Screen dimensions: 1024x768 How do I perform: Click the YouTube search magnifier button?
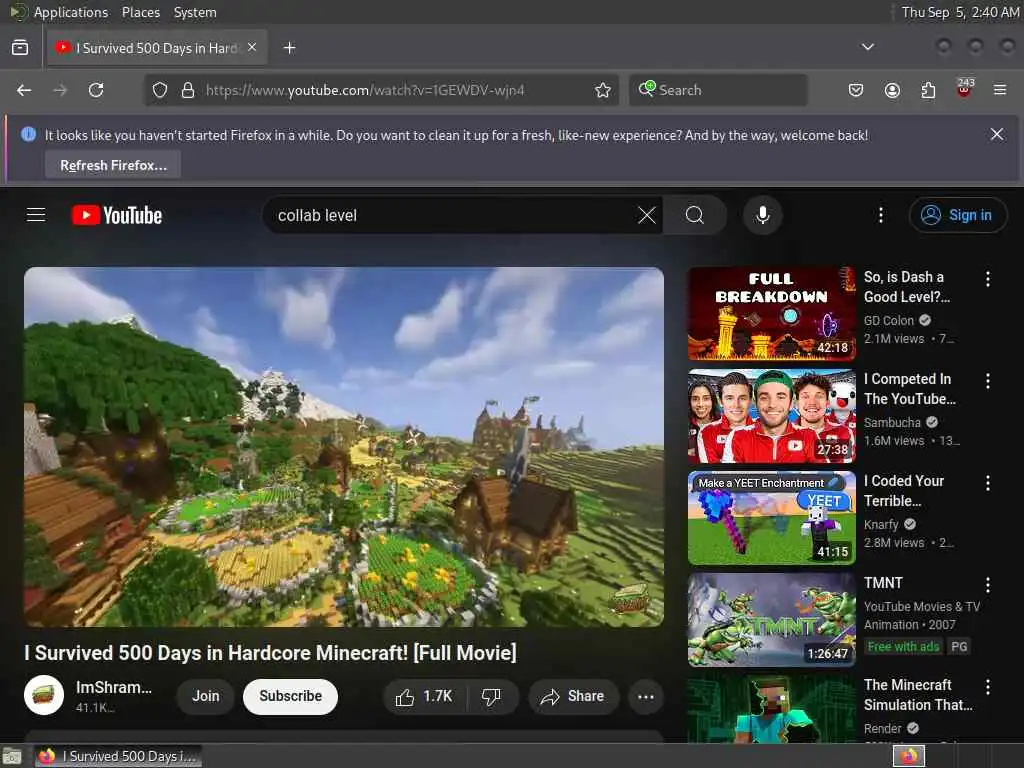[695, 215]
